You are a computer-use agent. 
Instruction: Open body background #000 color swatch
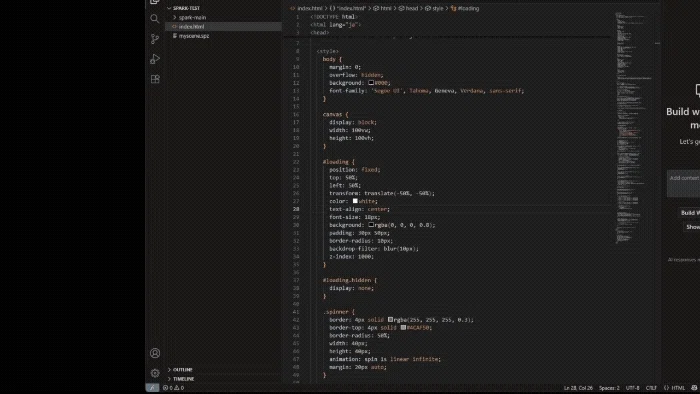(x=371, y=83)
